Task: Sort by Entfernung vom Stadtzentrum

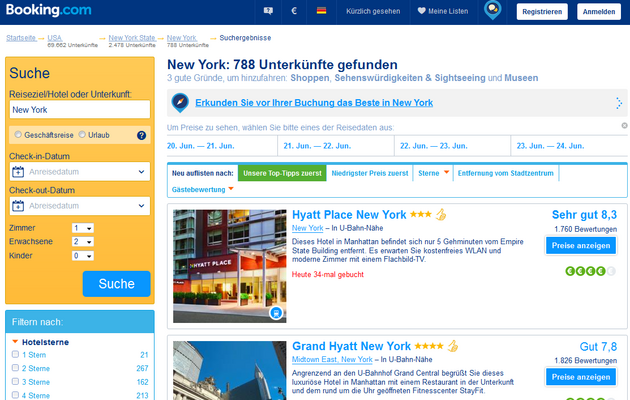Action: coord(505,173)
